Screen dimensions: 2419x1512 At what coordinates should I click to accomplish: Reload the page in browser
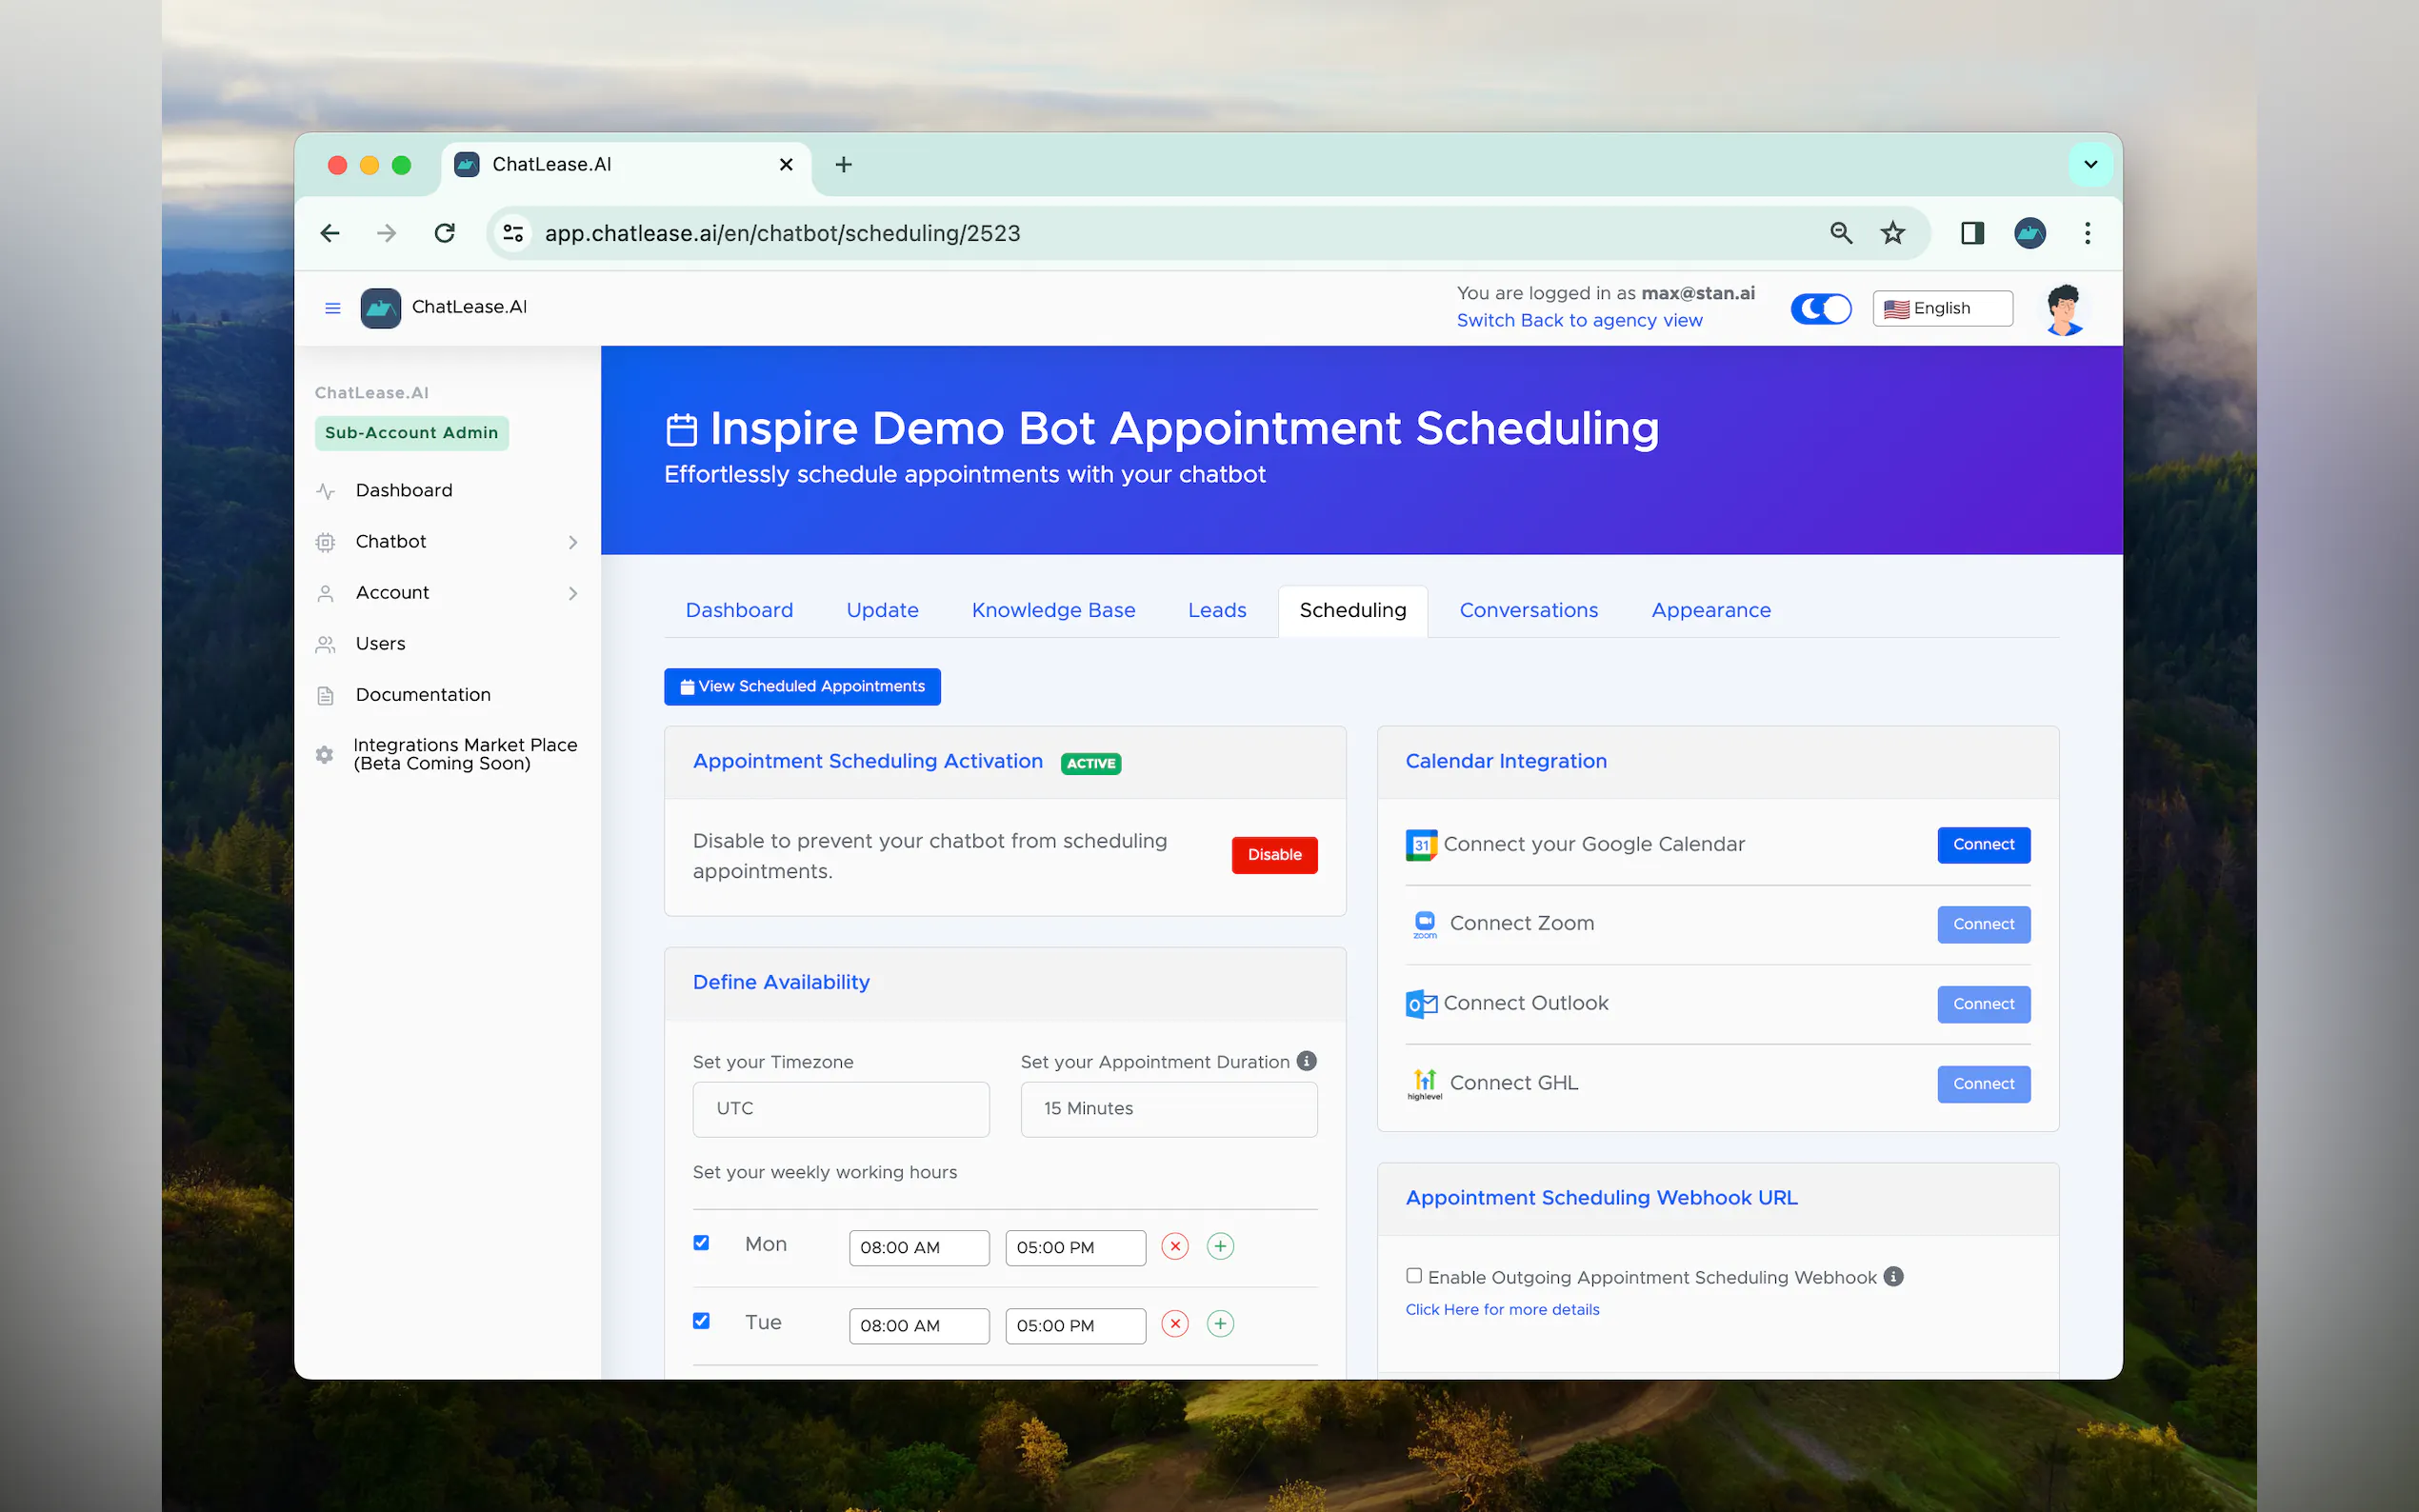tap(445, 233)
